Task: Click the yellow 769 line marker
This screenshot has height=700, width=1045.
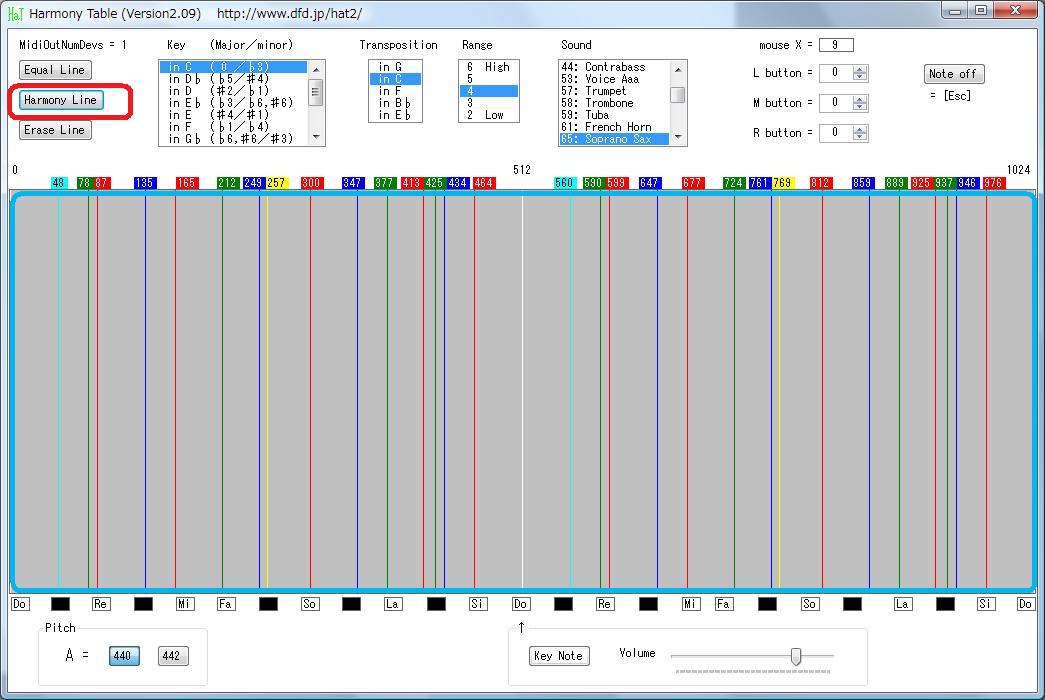Action: click(782, 183)
